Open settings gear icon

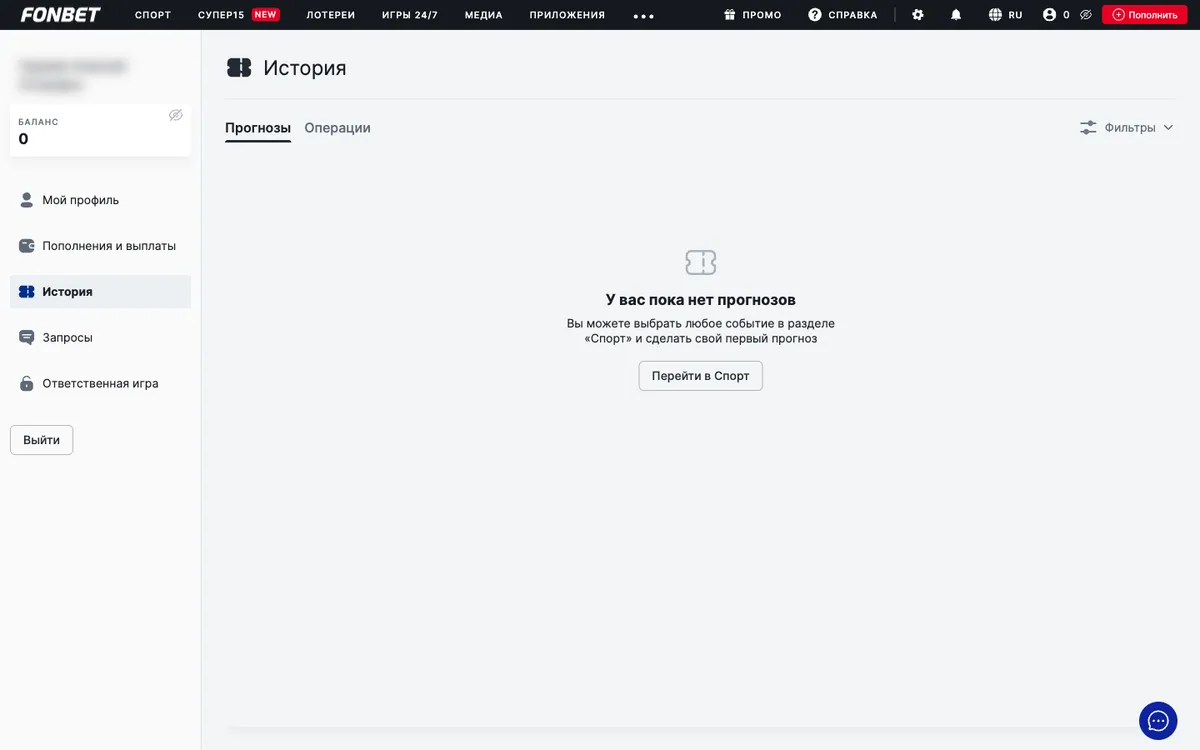pyautogui.click(x=918, y=15)
